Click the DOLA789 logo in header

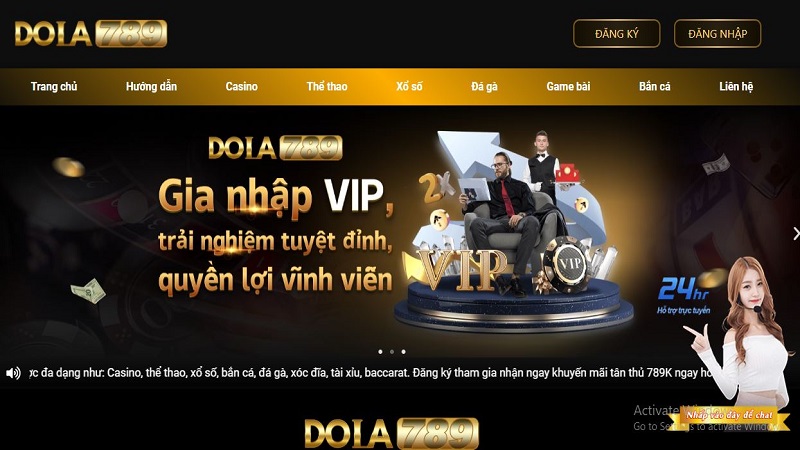[x=91, y=34]
